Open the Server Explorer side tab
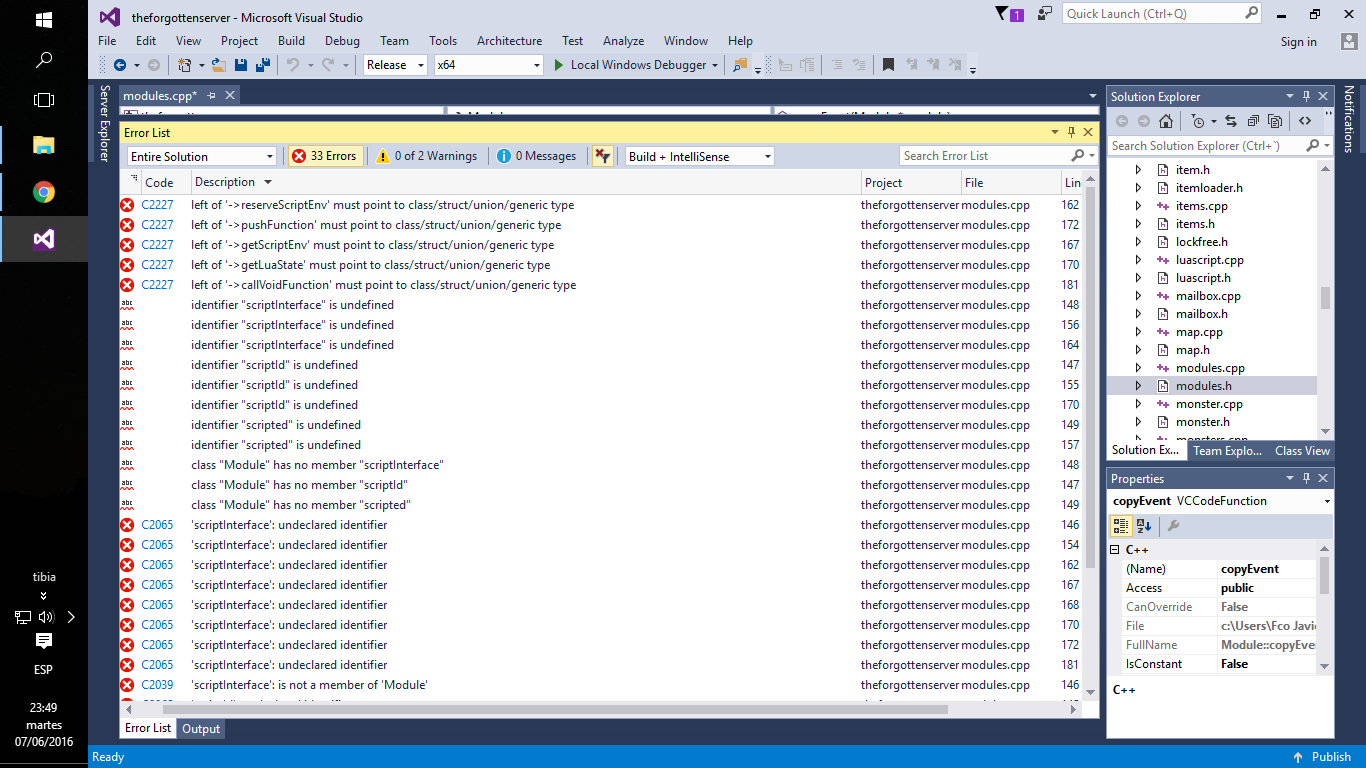The image size is (1366, 768). pos(103,123)
